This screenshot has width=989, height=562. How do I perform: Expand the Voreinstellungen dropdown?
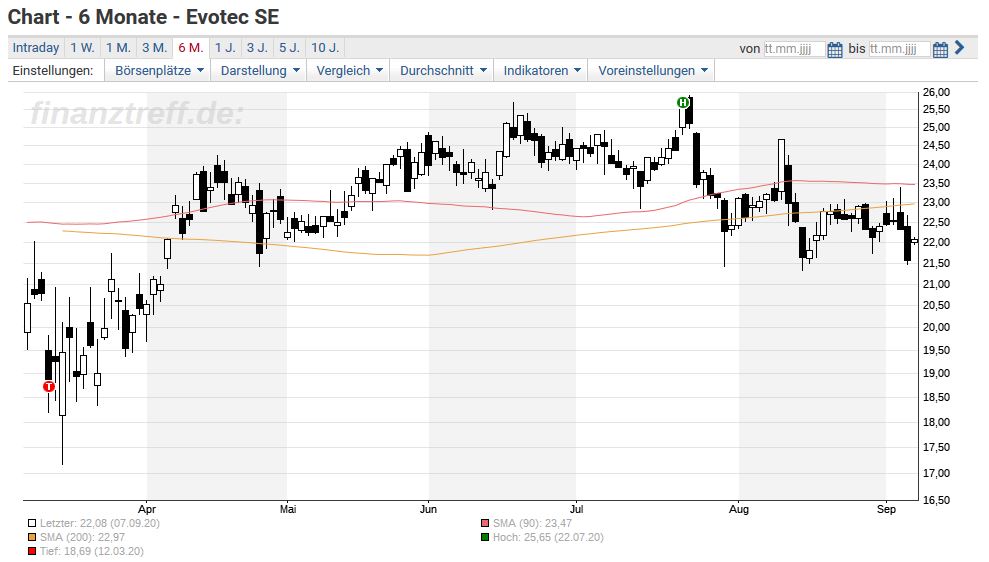[x=653, y=71]
